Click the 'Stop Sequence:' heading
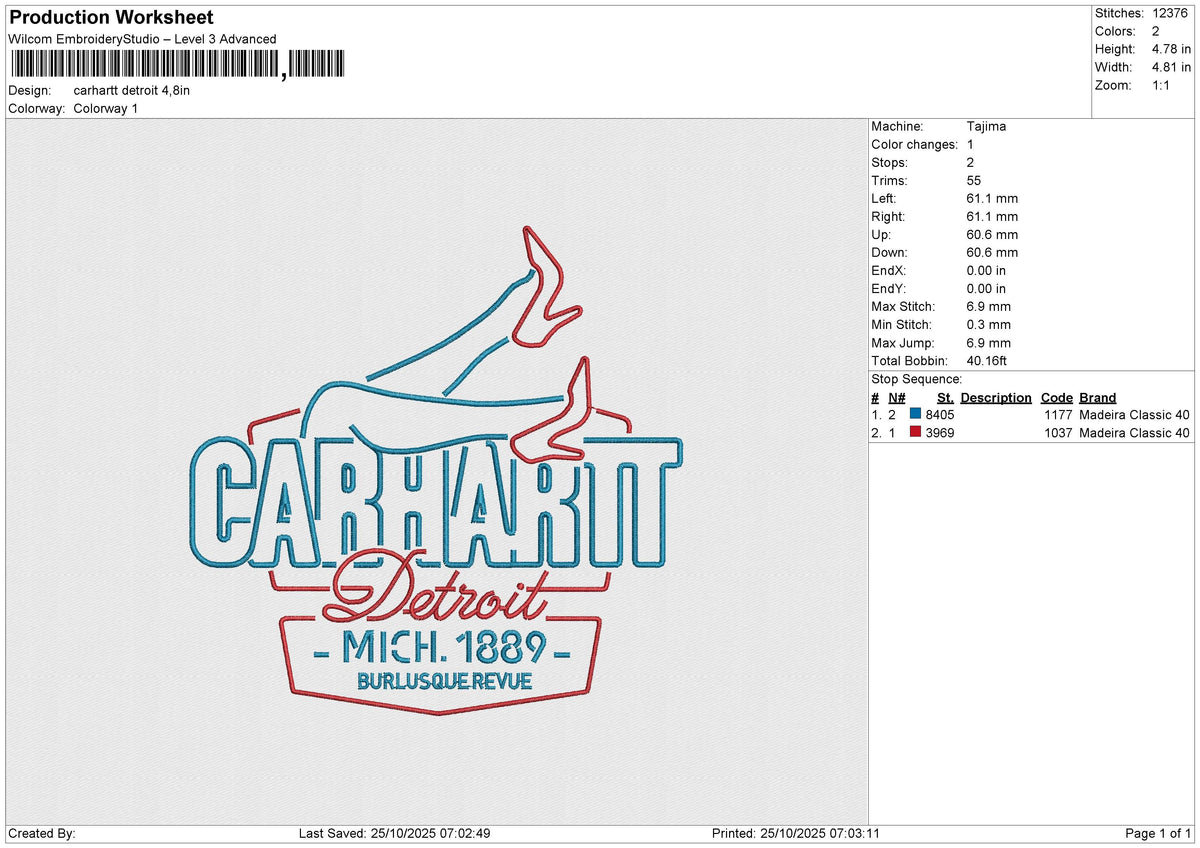The height and width of the screenshot is (848, 1200). 917,379
